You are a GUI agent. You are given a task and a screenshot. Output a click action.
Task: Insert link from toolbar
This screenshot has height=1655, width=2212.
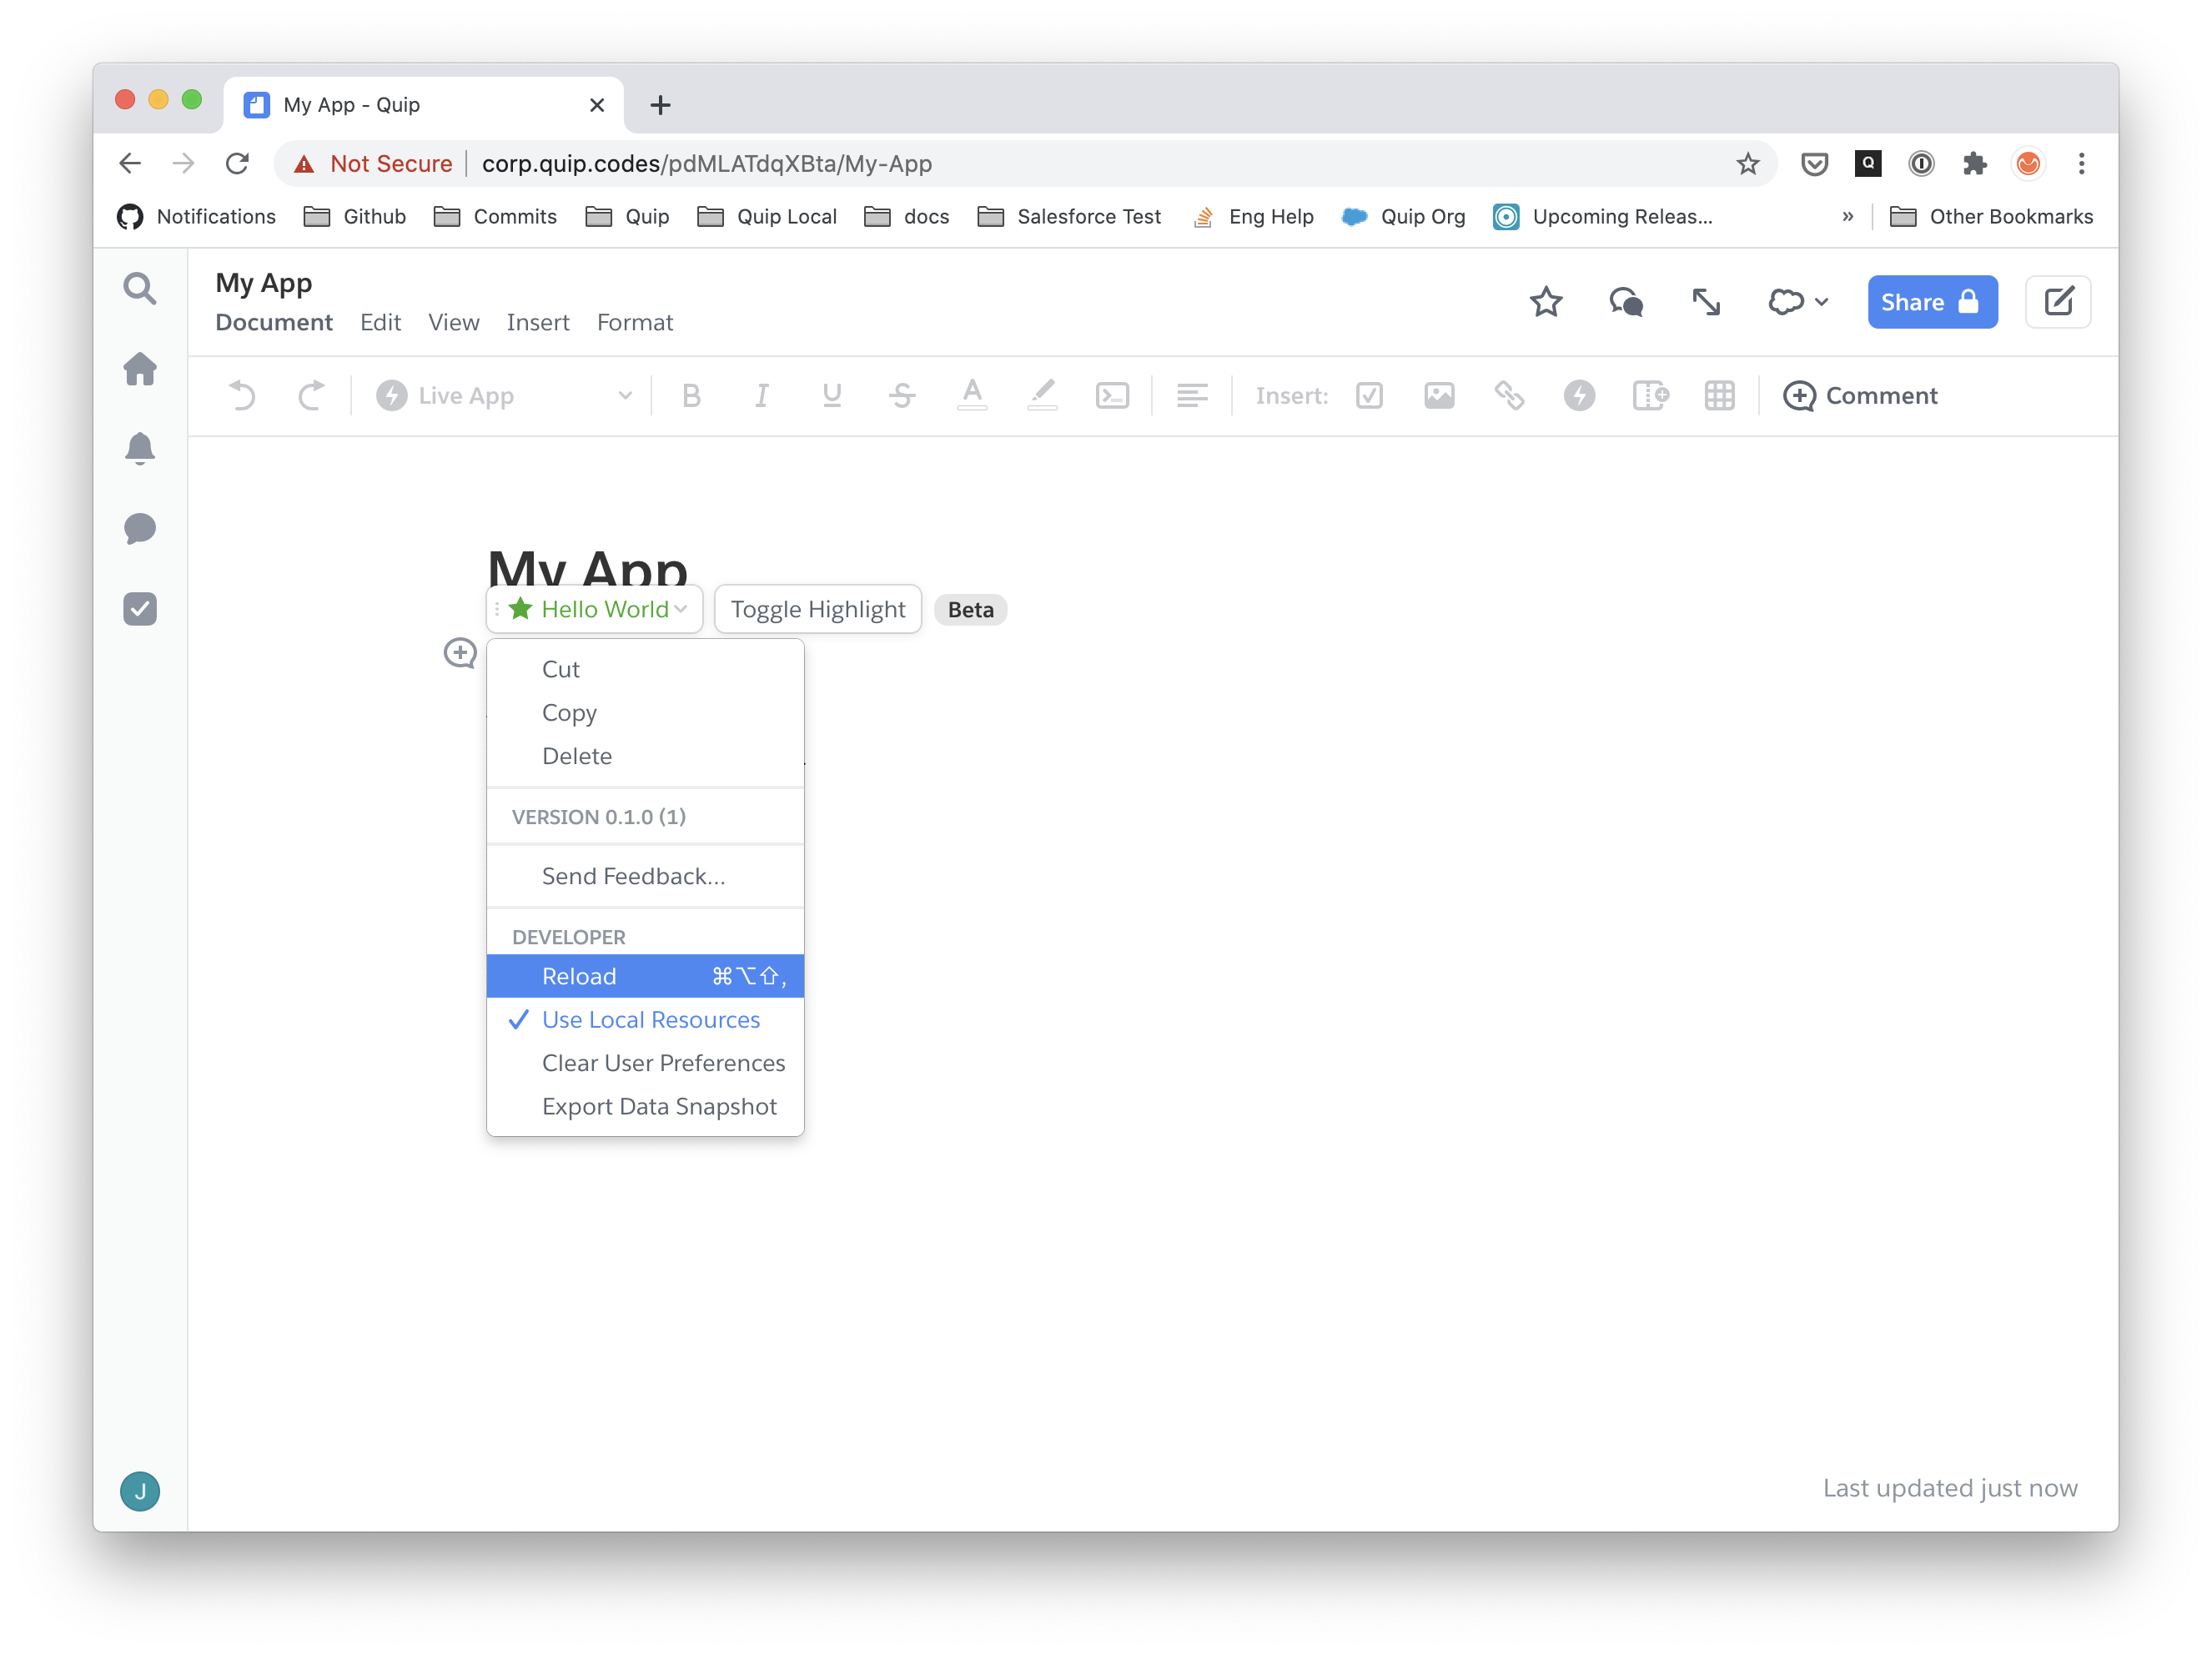click(x=1509, y=396)
